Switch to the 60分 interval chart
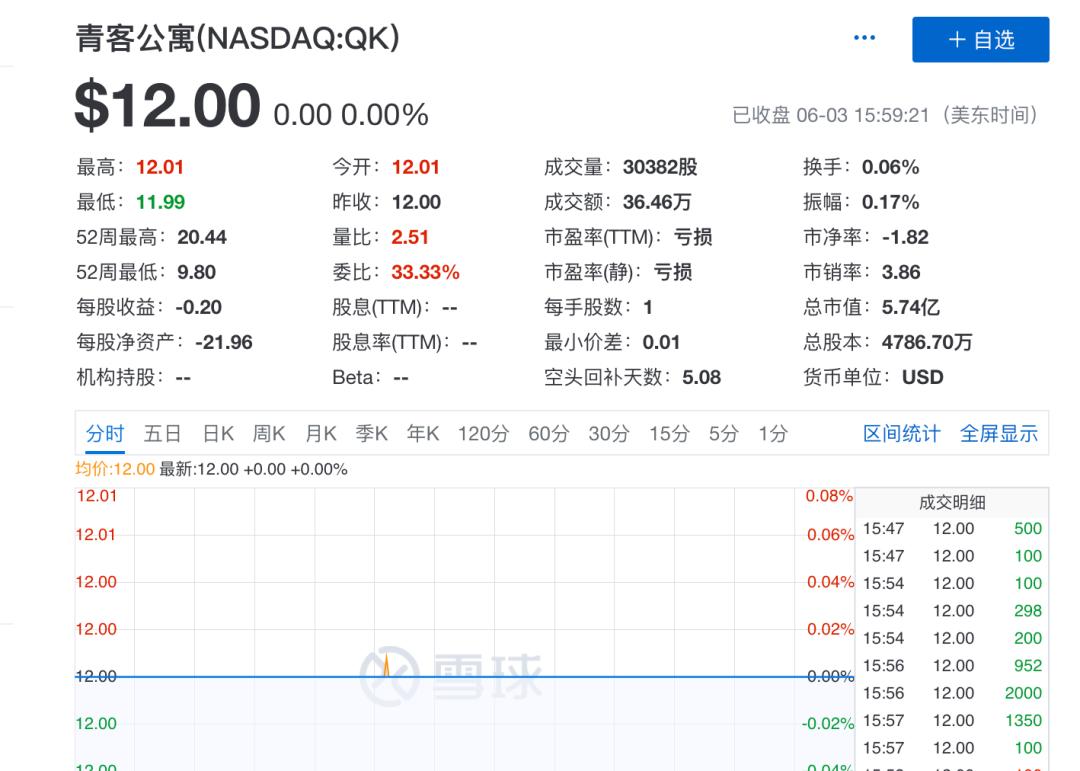The height and width of the screenshot is (771, 1080). click(x=548, y=434)
